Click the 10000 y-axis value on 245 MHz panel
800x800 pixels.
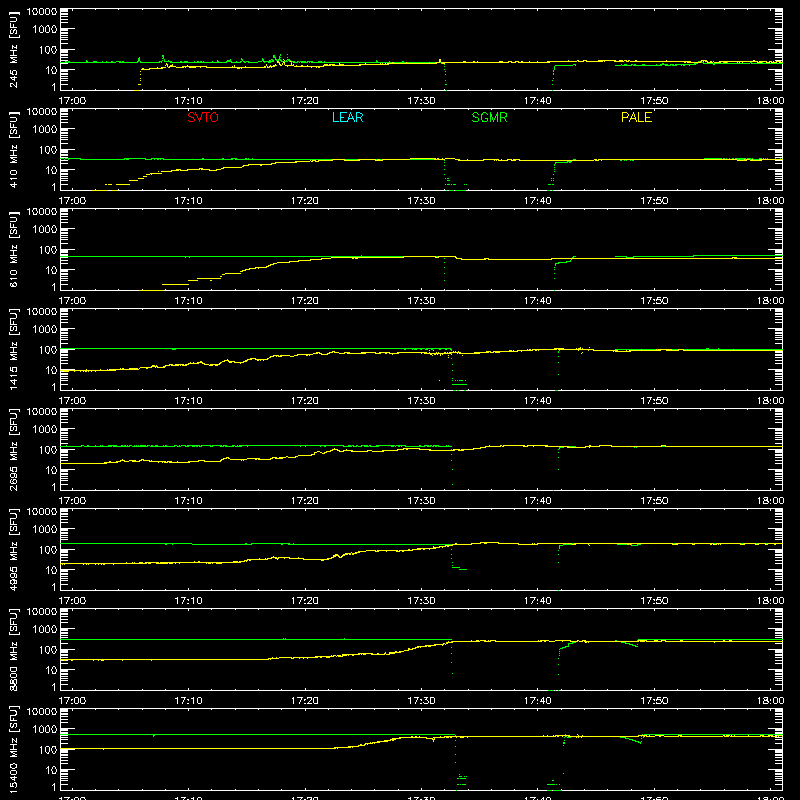pos(42,12)
